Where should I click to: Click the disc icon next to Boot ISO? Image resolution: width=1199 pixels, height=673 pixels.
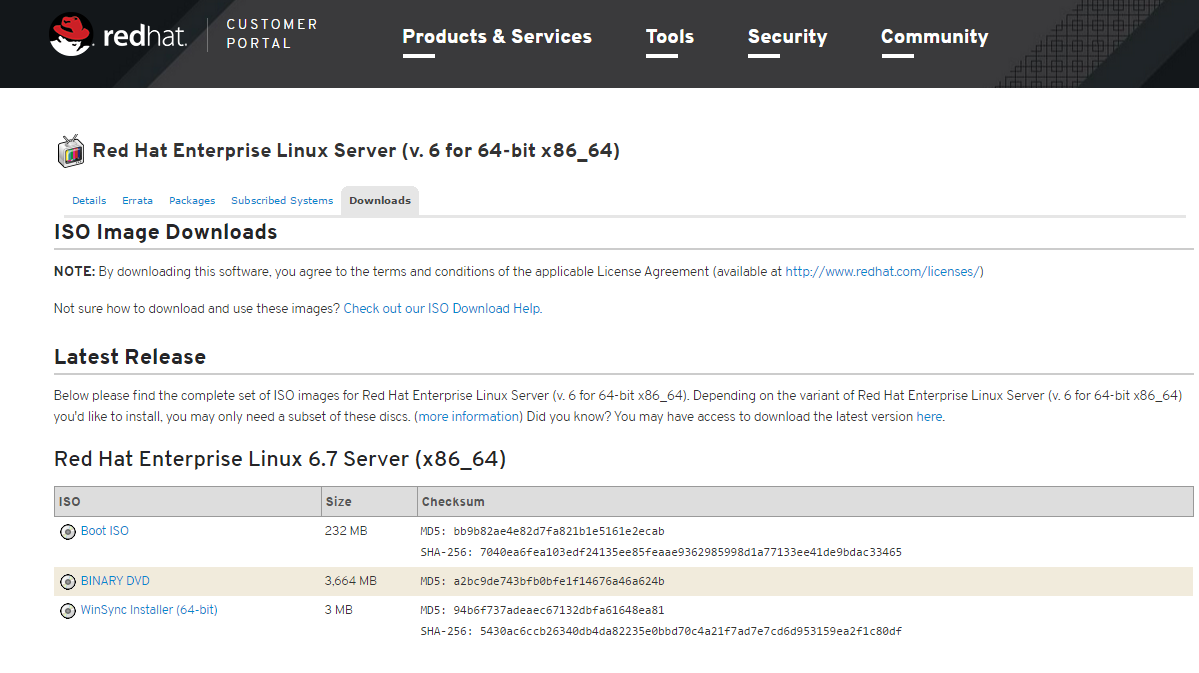click(68, 532)
